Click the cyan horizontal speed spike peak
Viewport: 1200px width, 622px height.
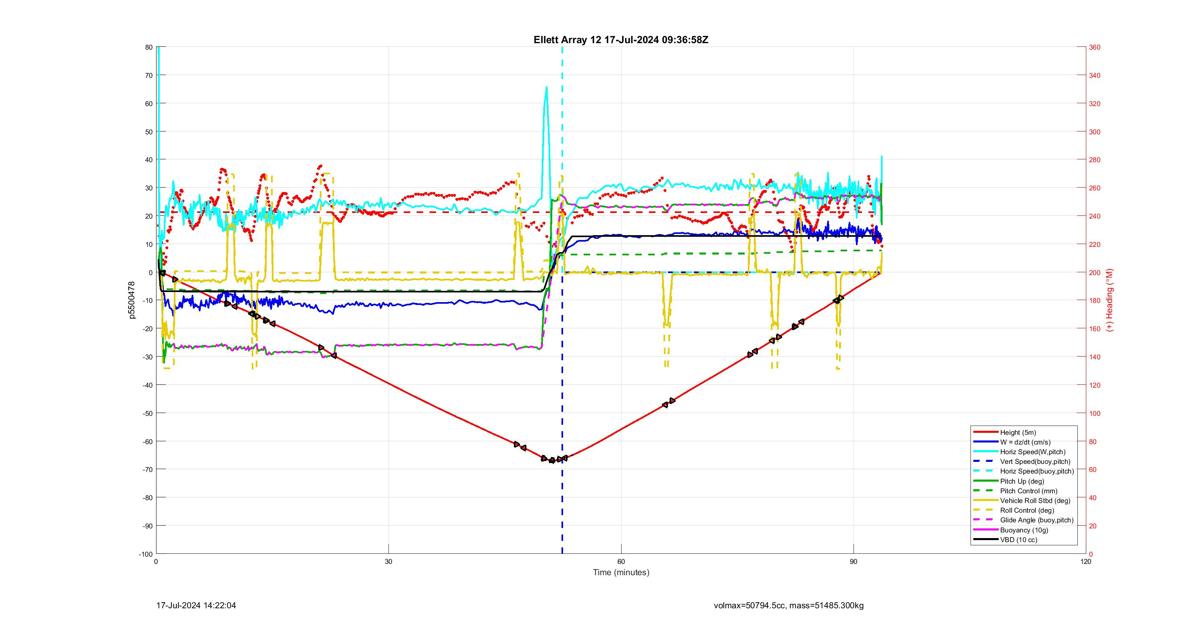[546, 88]
